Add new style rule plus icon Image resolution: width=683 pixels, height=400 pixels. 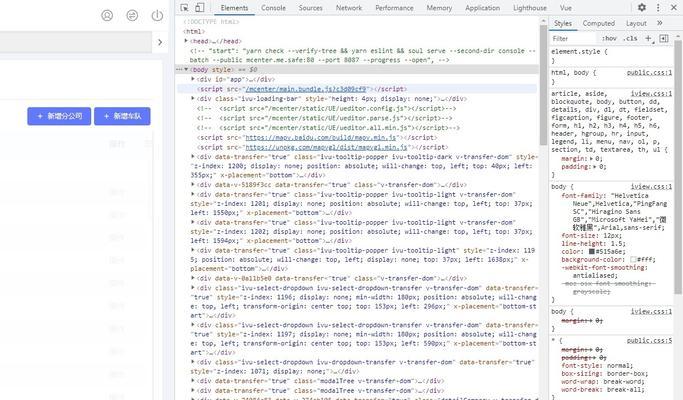tap(648, 39)
